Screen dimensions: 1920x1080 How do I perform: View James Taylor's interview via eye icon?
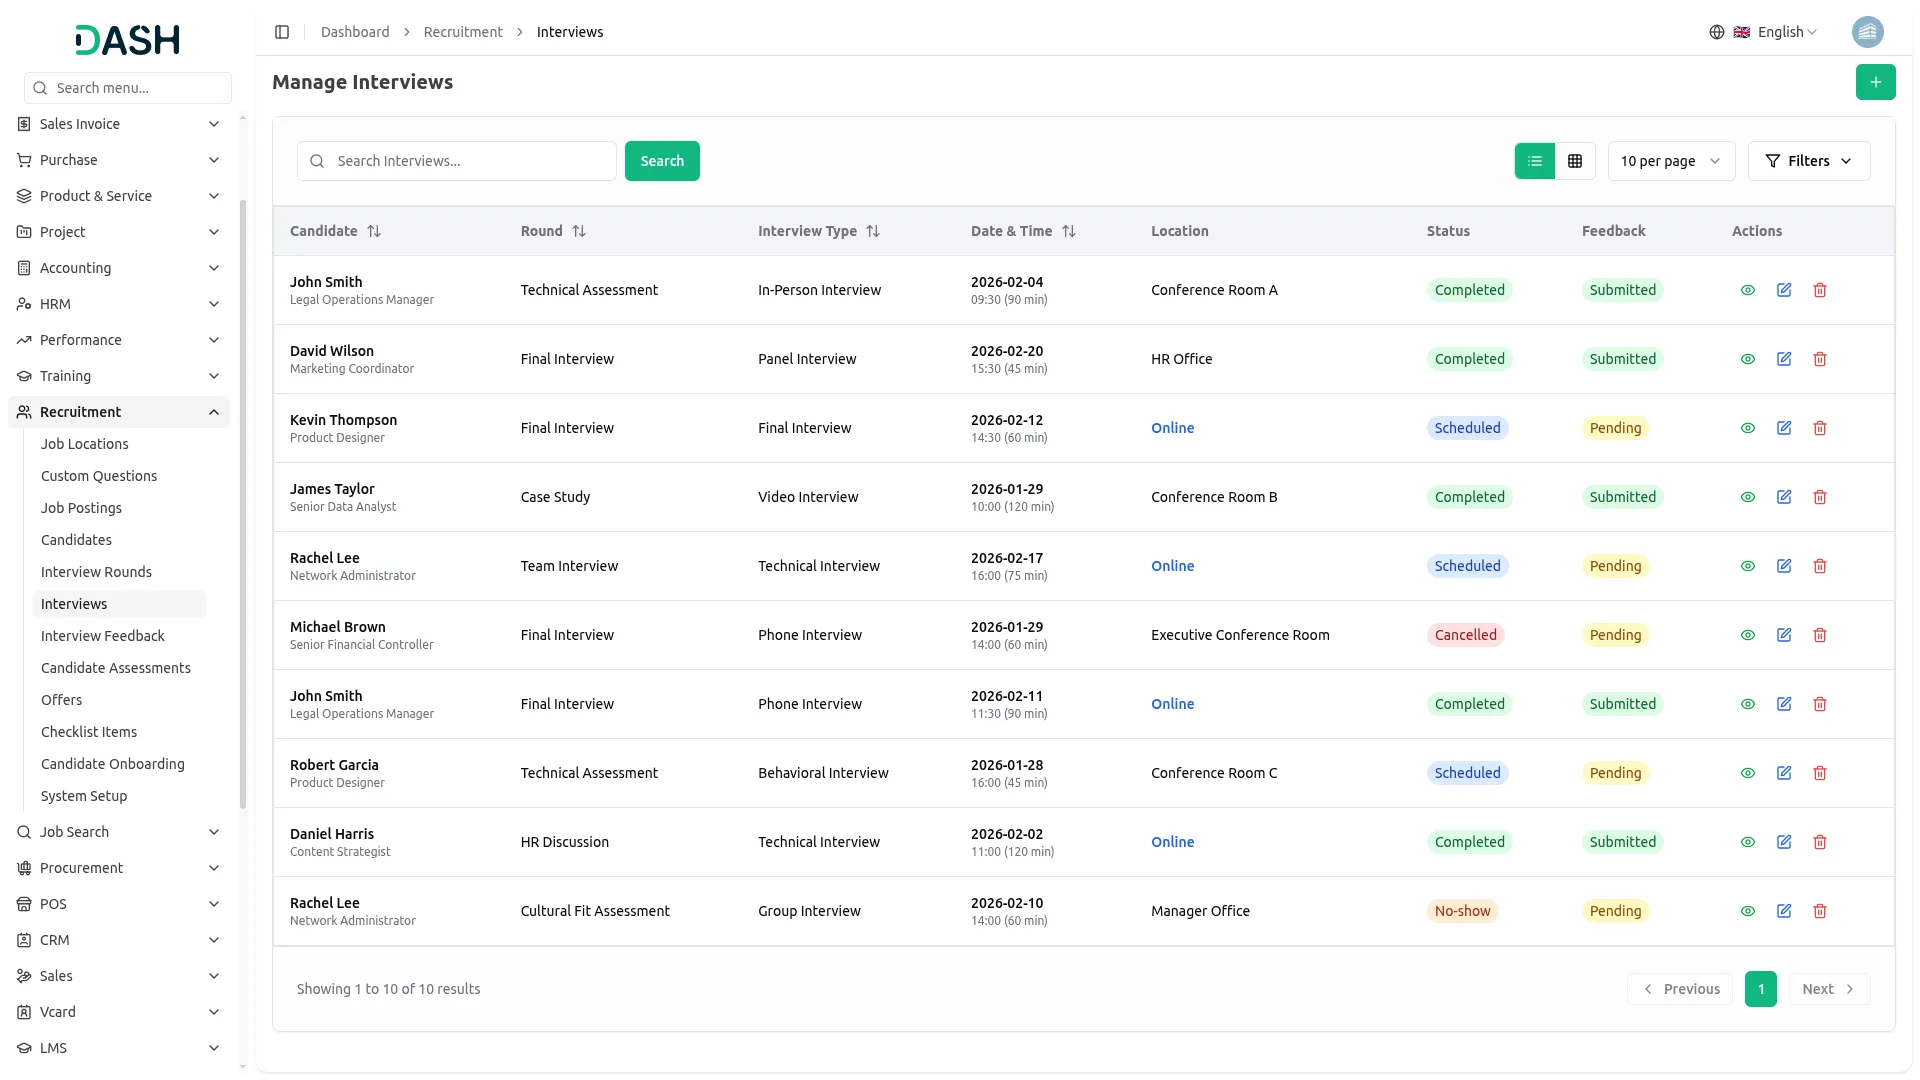pyautogui.click(x=1748, y=497)
